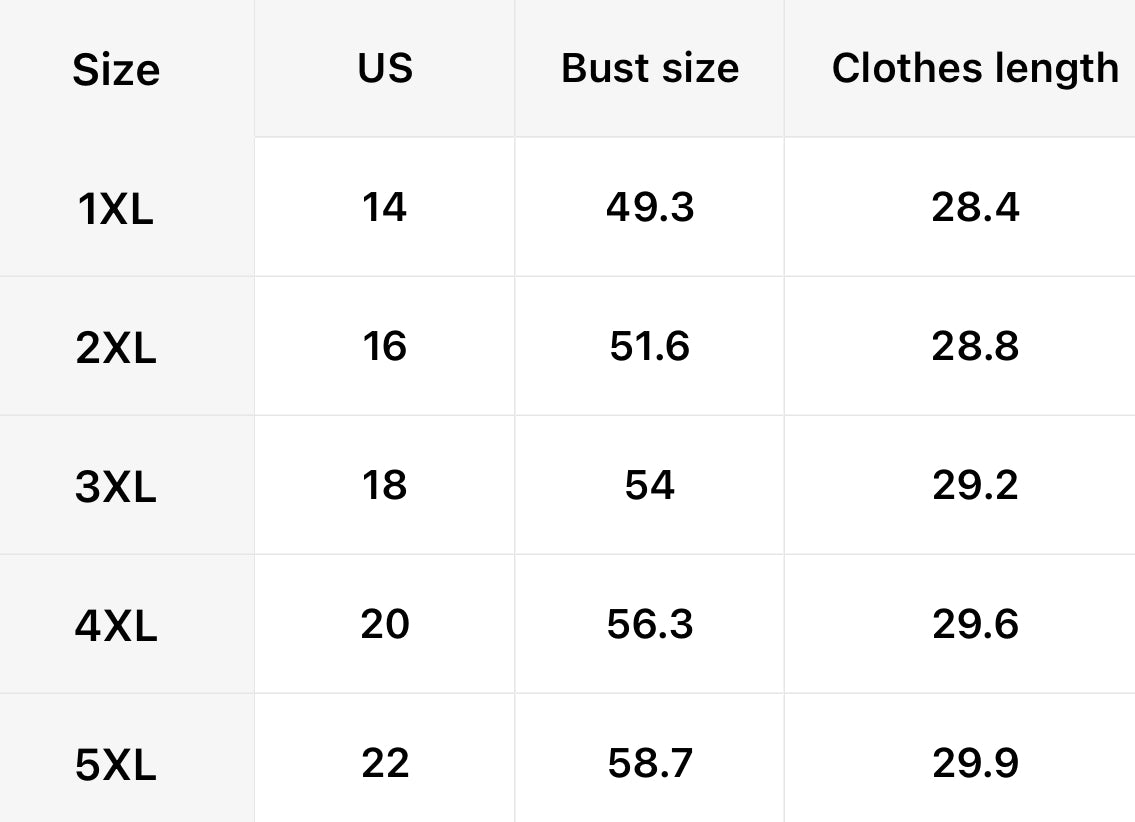Select bust size 54 value
This screenshot has height=822, width=1135.
[650, 485]
